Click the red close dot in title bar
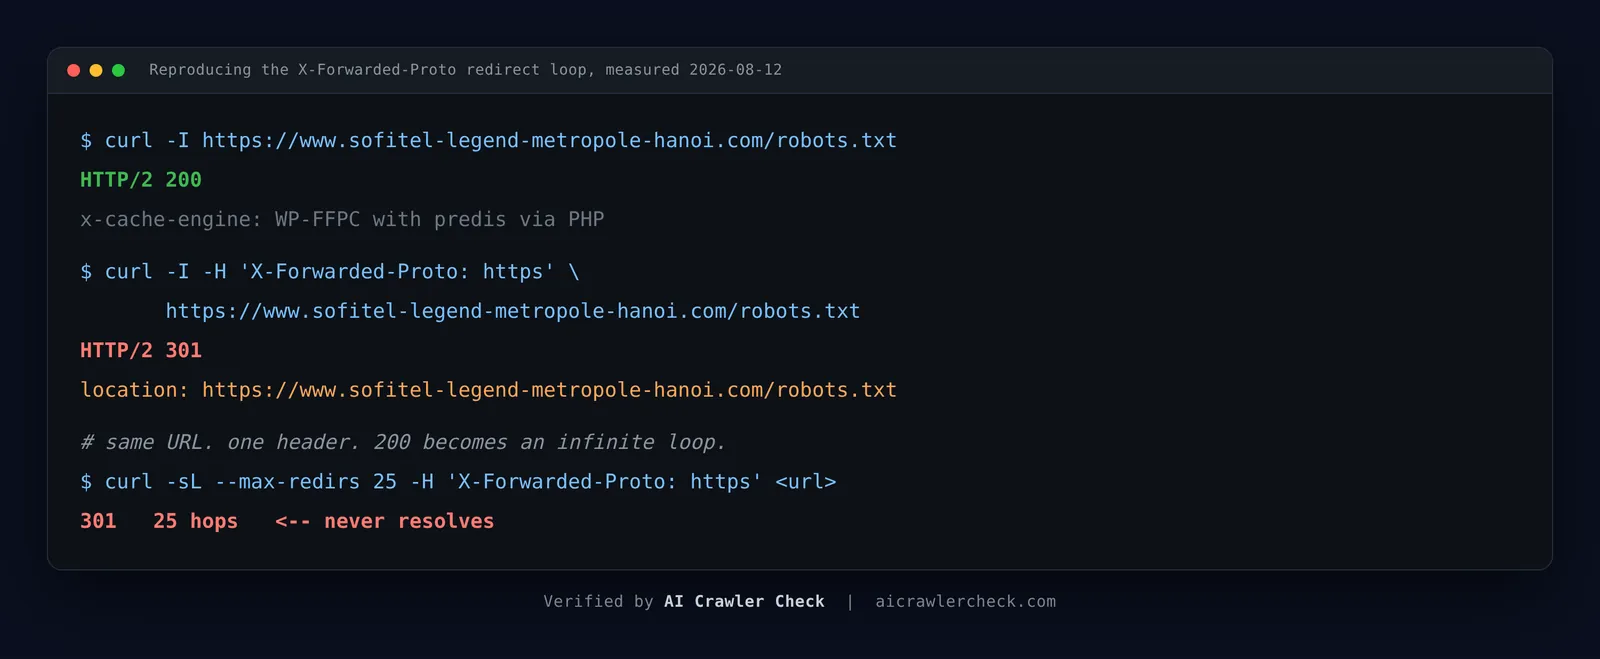This screenshot has width=1600, height=659. coord(74,70)
